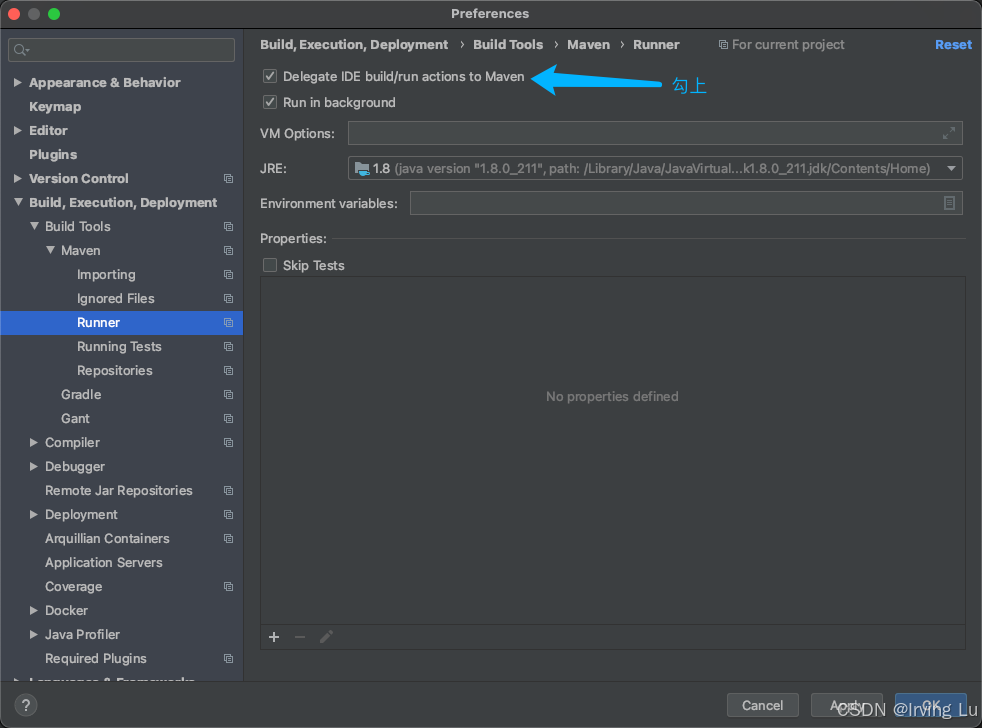Uncheck Run in background
Viewport: 982px width, 728px height.
pyautogui.click(x=270, y=102)
